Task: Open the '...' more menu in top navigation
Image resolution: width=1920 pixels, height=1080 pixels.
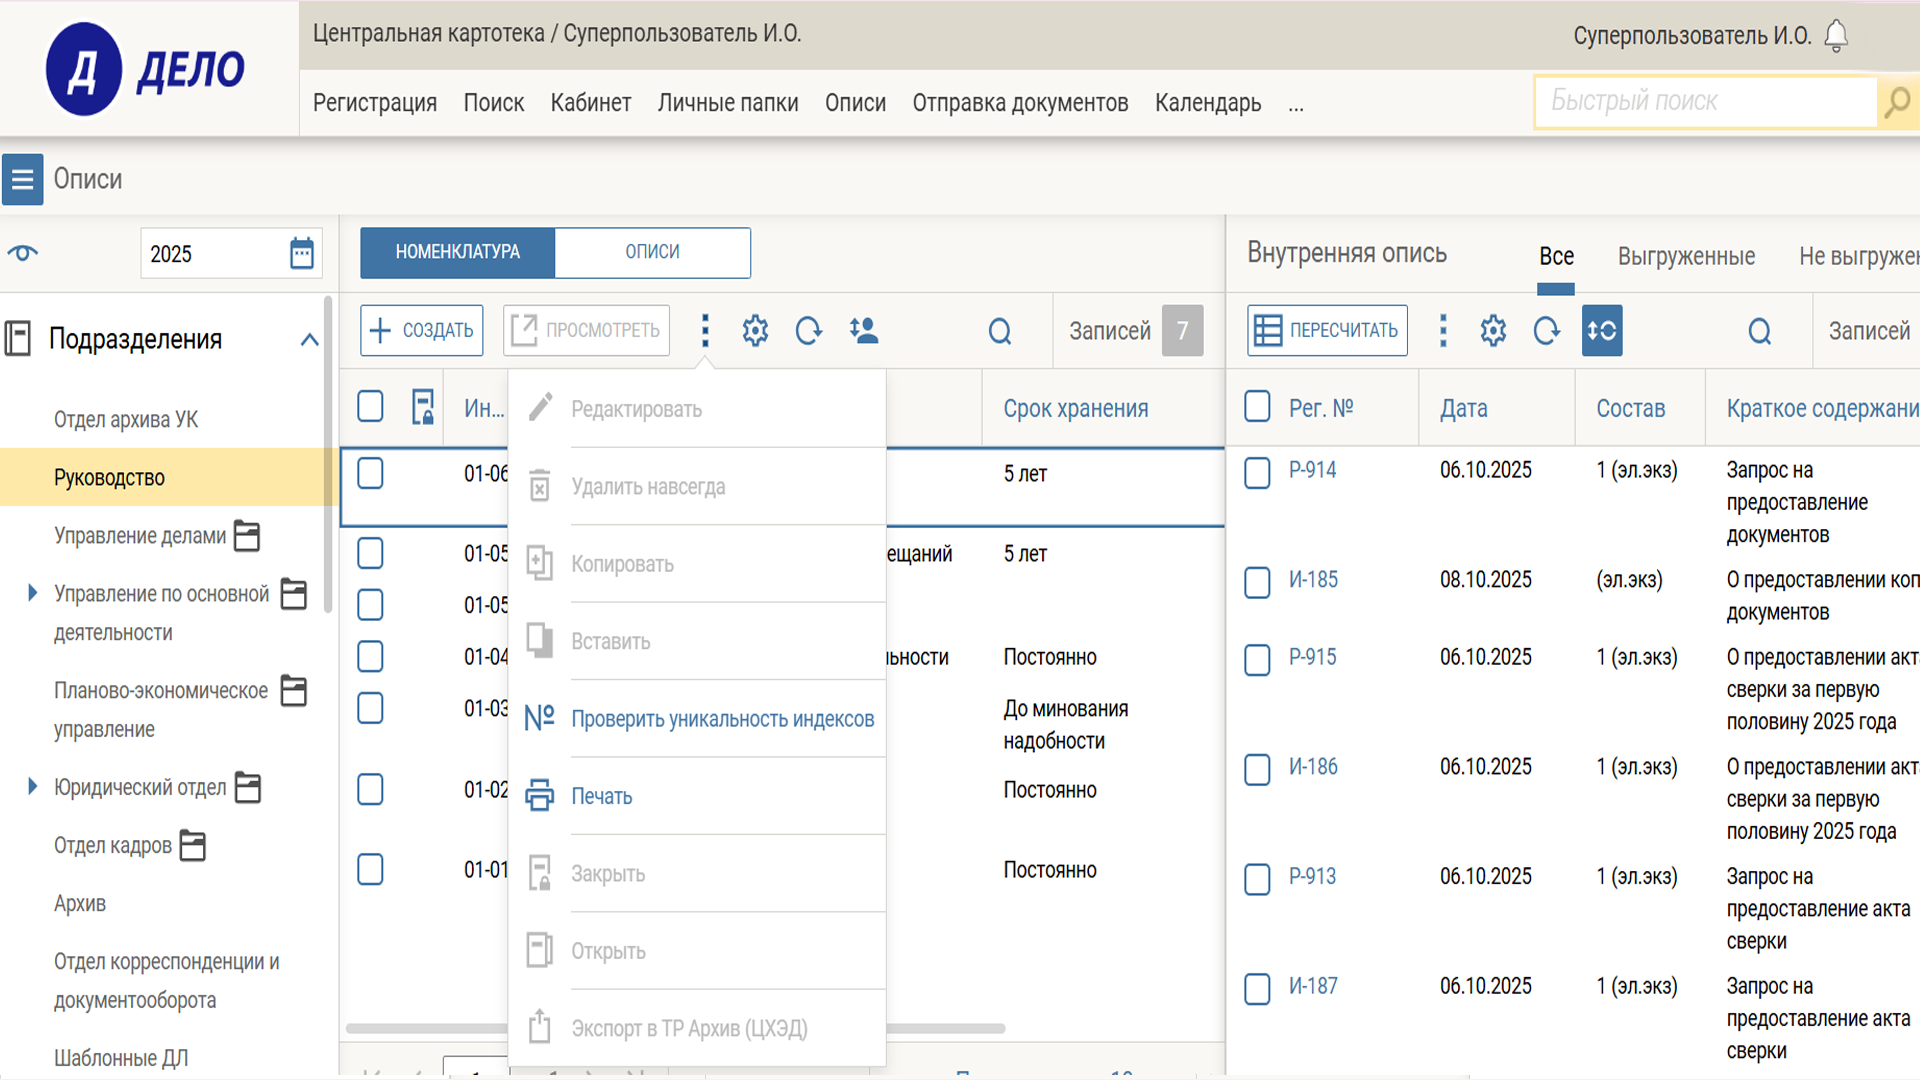Action: [1296, 106]
